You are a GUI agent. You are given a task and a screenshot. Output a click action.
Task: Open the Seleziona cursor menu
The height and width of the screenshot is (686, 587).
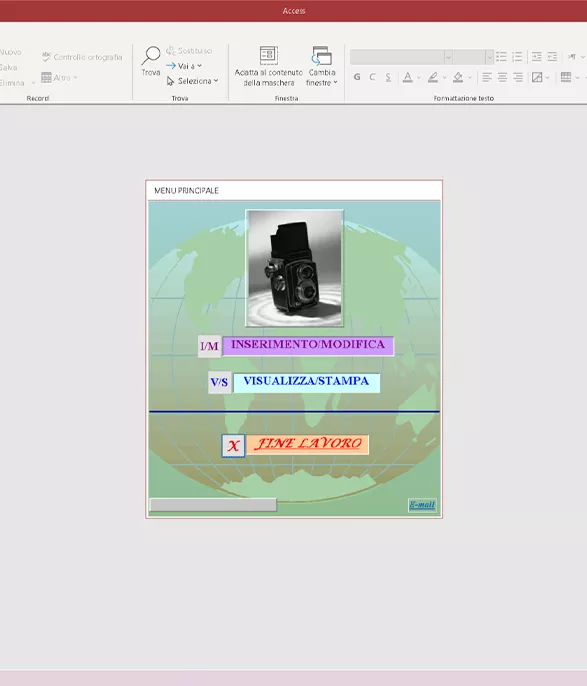tap(192, 81)
